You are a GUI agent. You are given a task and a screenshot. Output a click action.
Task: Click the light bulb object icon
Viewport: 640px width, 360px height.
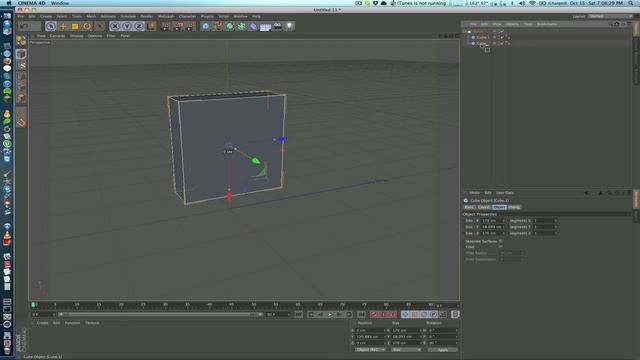tap(289, 27)
